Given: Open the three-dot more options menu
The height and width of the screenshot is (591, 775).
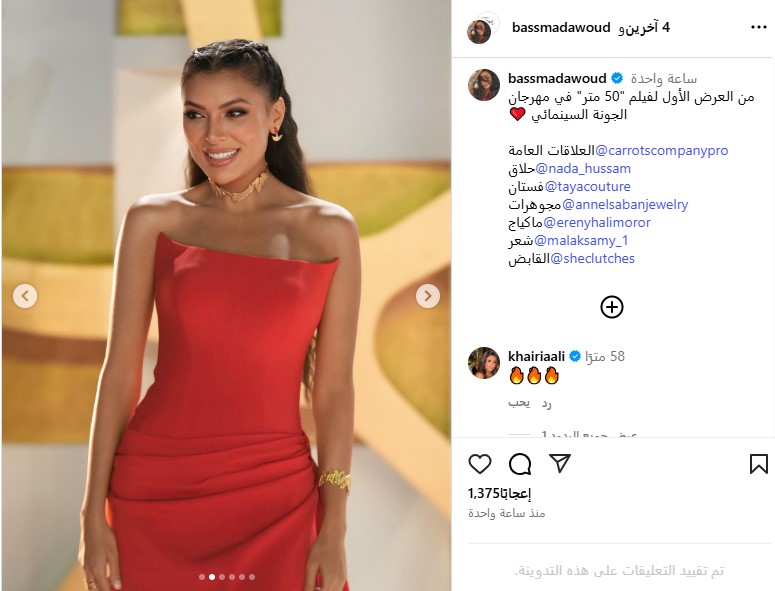Looking at the screenshot, I should (759, 27).
